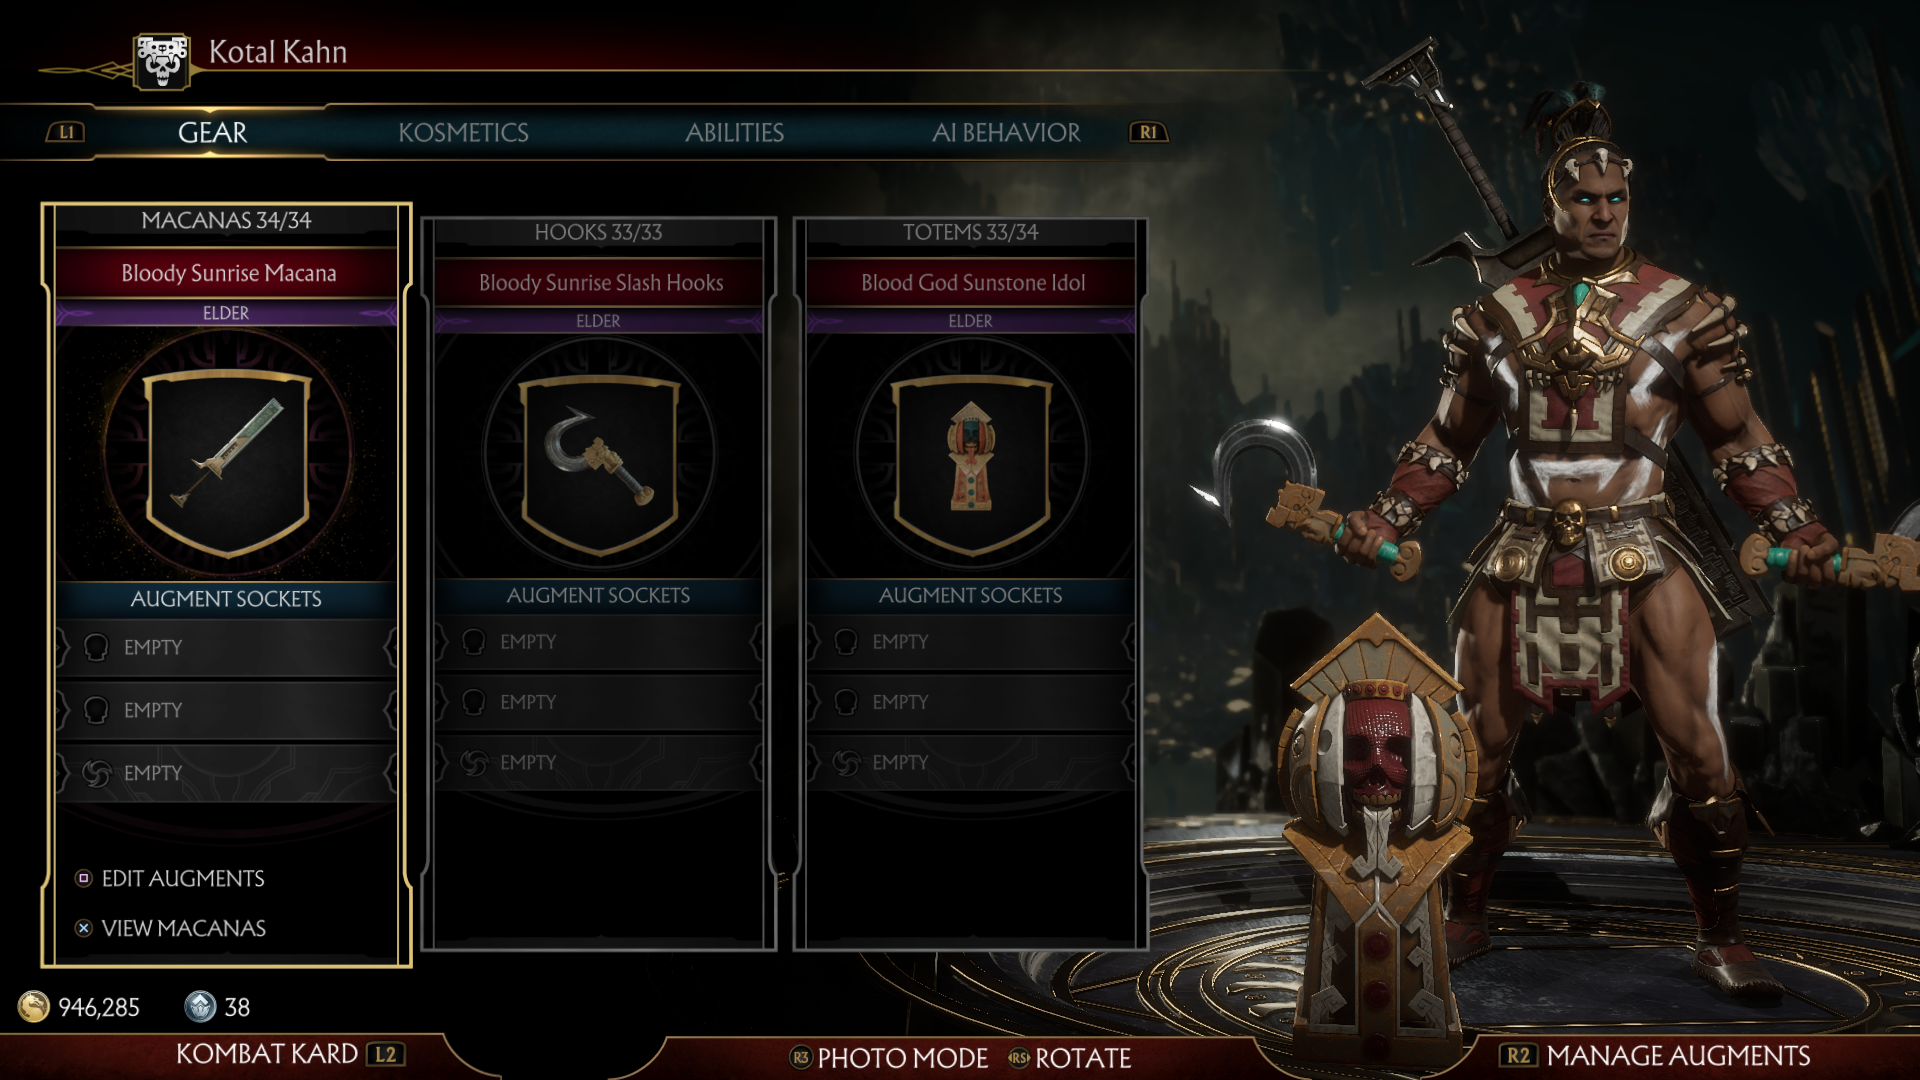Go to the AI Behavior tab
The image size is (1920, 1080).
1006,132
